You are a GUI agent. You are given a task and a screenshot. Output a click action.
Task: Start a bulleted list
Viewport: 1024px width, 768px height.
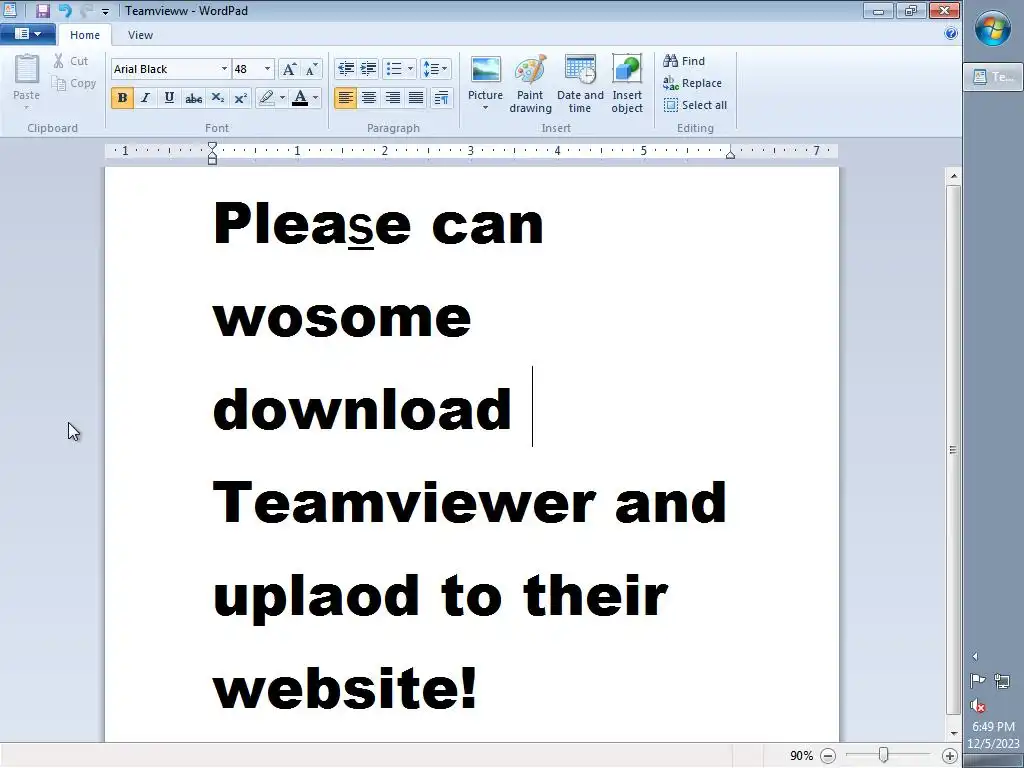coord(394,69)
